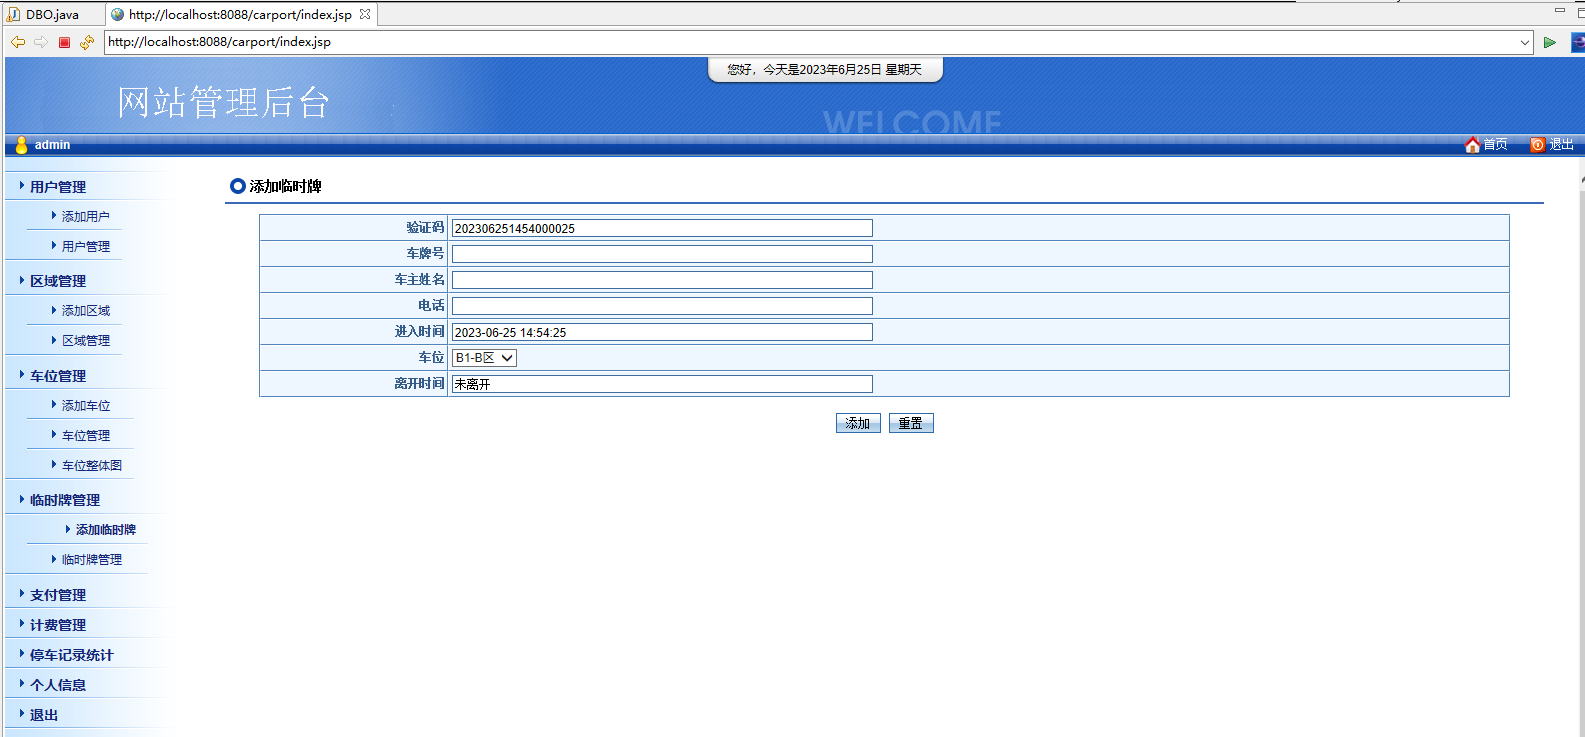Click the 进入时间 input field

click(662, 332)
